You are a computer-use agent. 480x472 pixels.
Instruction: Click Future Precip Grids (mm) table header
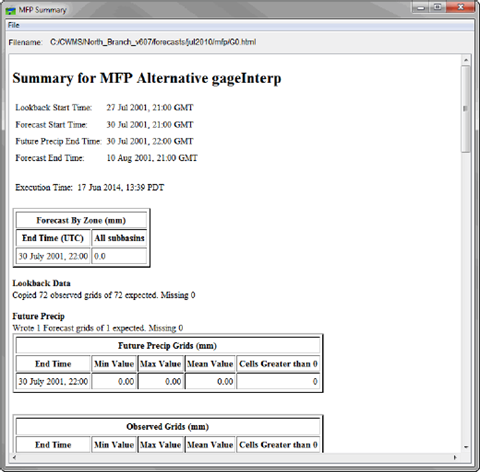click(x=168, y=346)
